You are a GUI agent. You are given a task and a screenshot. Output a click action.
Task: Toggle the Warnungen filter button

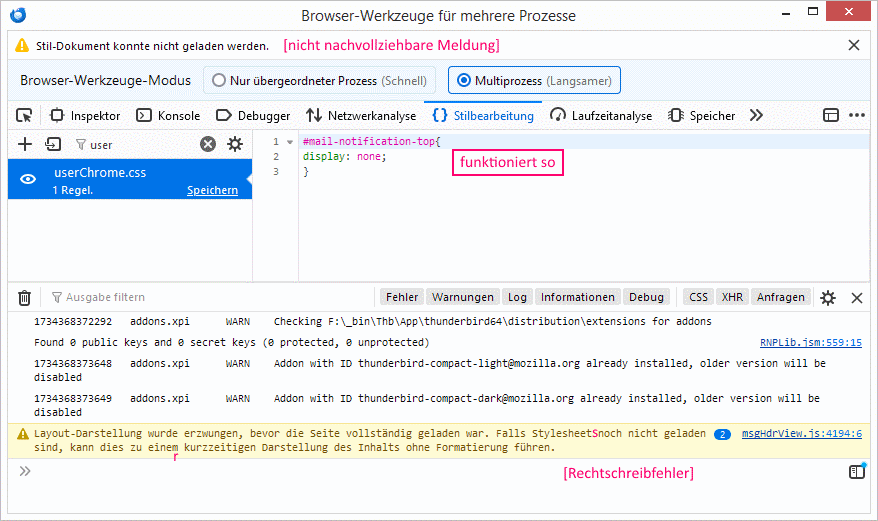(x=463, y=297)
